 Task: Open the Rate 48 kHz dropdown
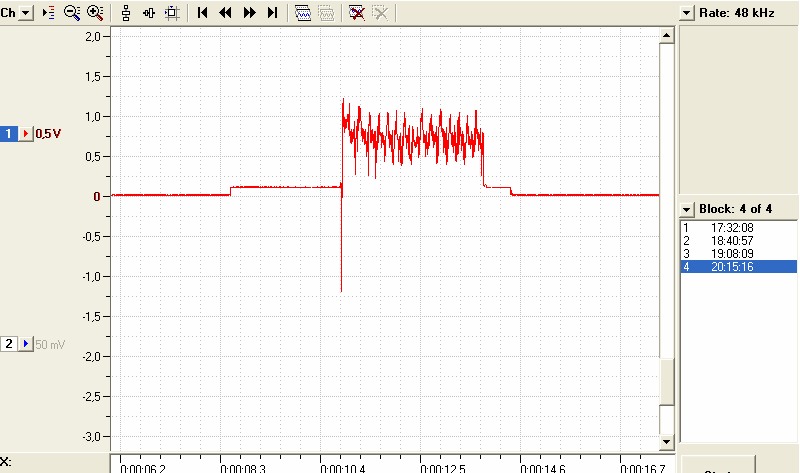click(x=687, y=13)
